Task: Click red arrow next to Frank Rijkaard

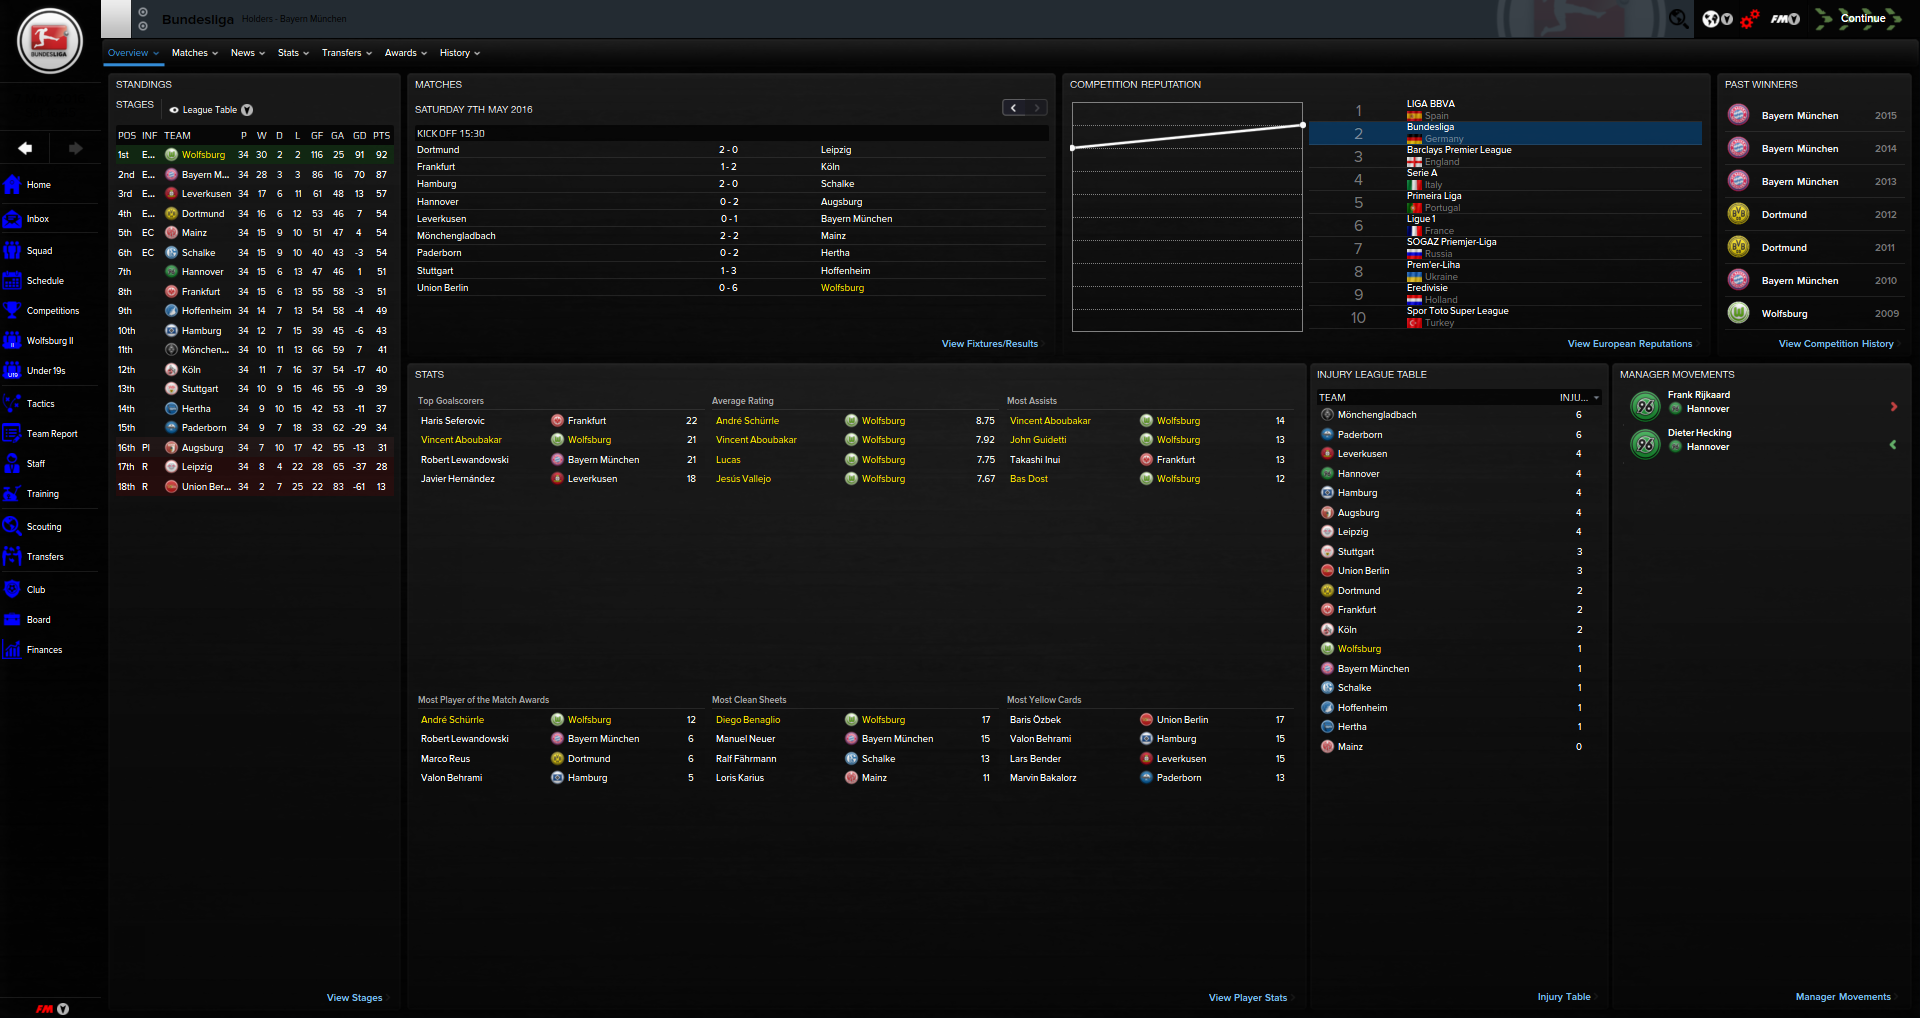Action: [x=1894, y=406]
